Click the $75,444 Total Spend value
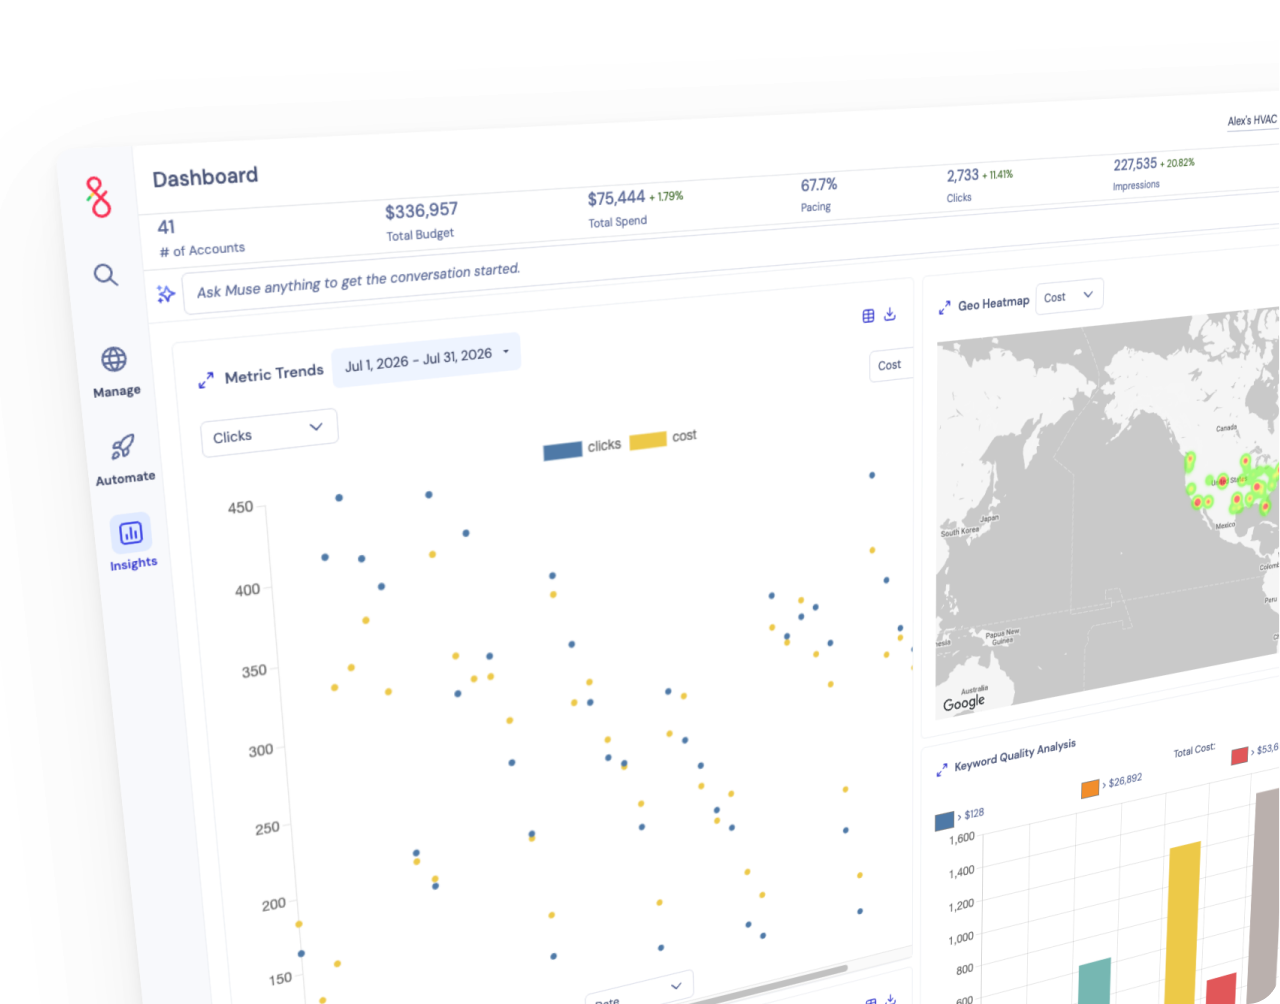This screenshot has width=1280, height=1004. [616, 198]
